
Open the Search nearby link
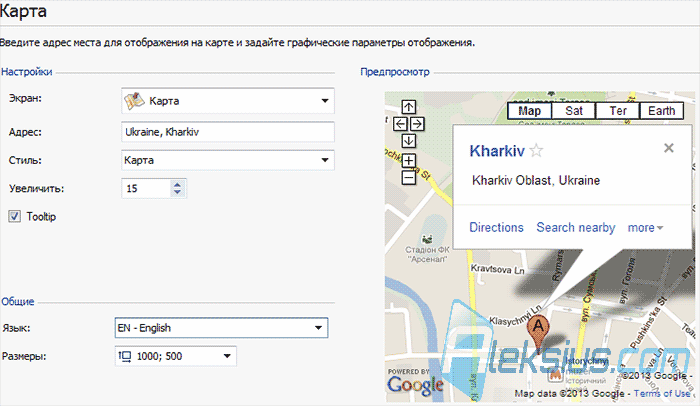576,227
